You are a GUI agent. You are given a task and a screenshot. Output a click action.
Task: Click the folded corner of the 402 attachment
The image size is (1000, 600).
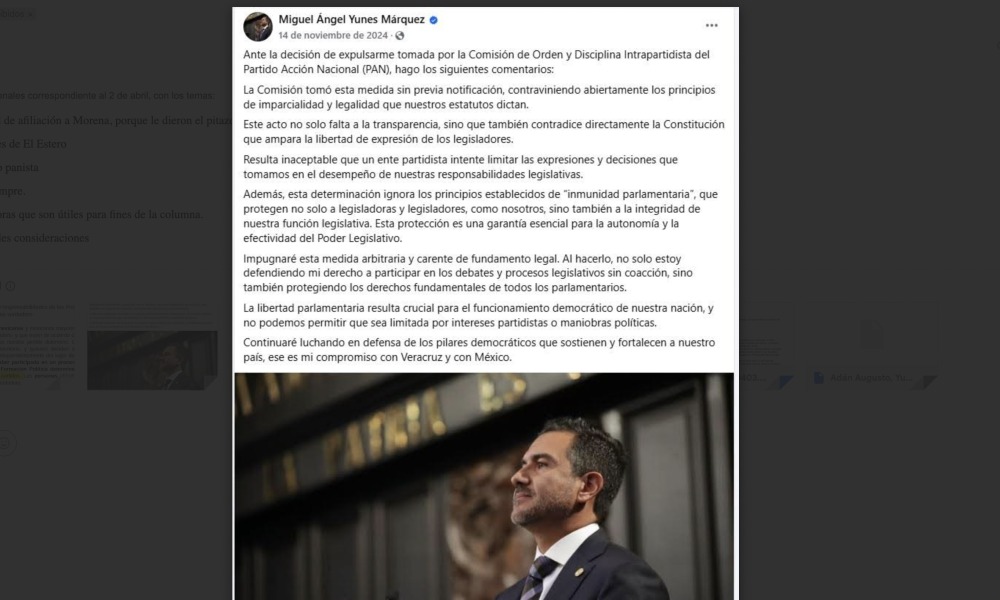tap(785, 381)
